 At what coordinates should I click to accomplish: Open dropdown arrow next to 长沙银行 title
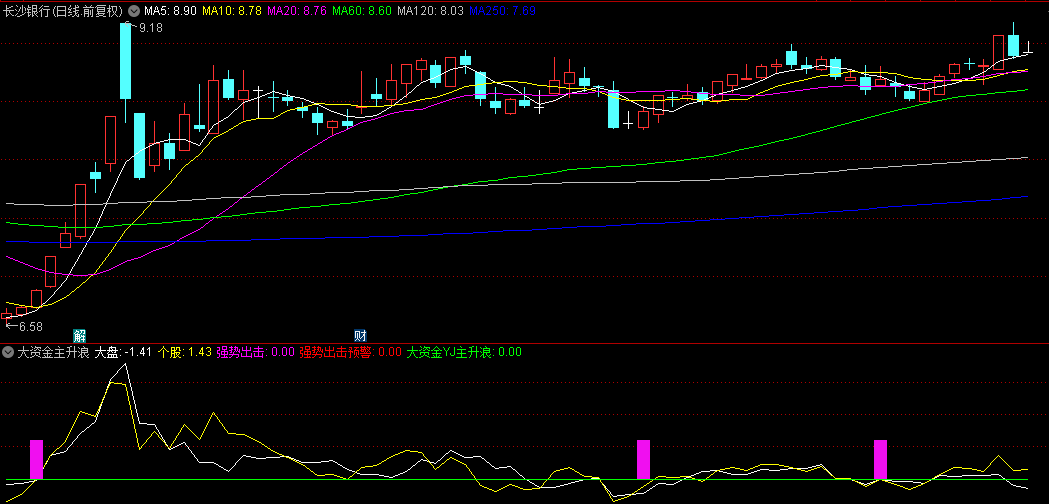pos(133,11)
